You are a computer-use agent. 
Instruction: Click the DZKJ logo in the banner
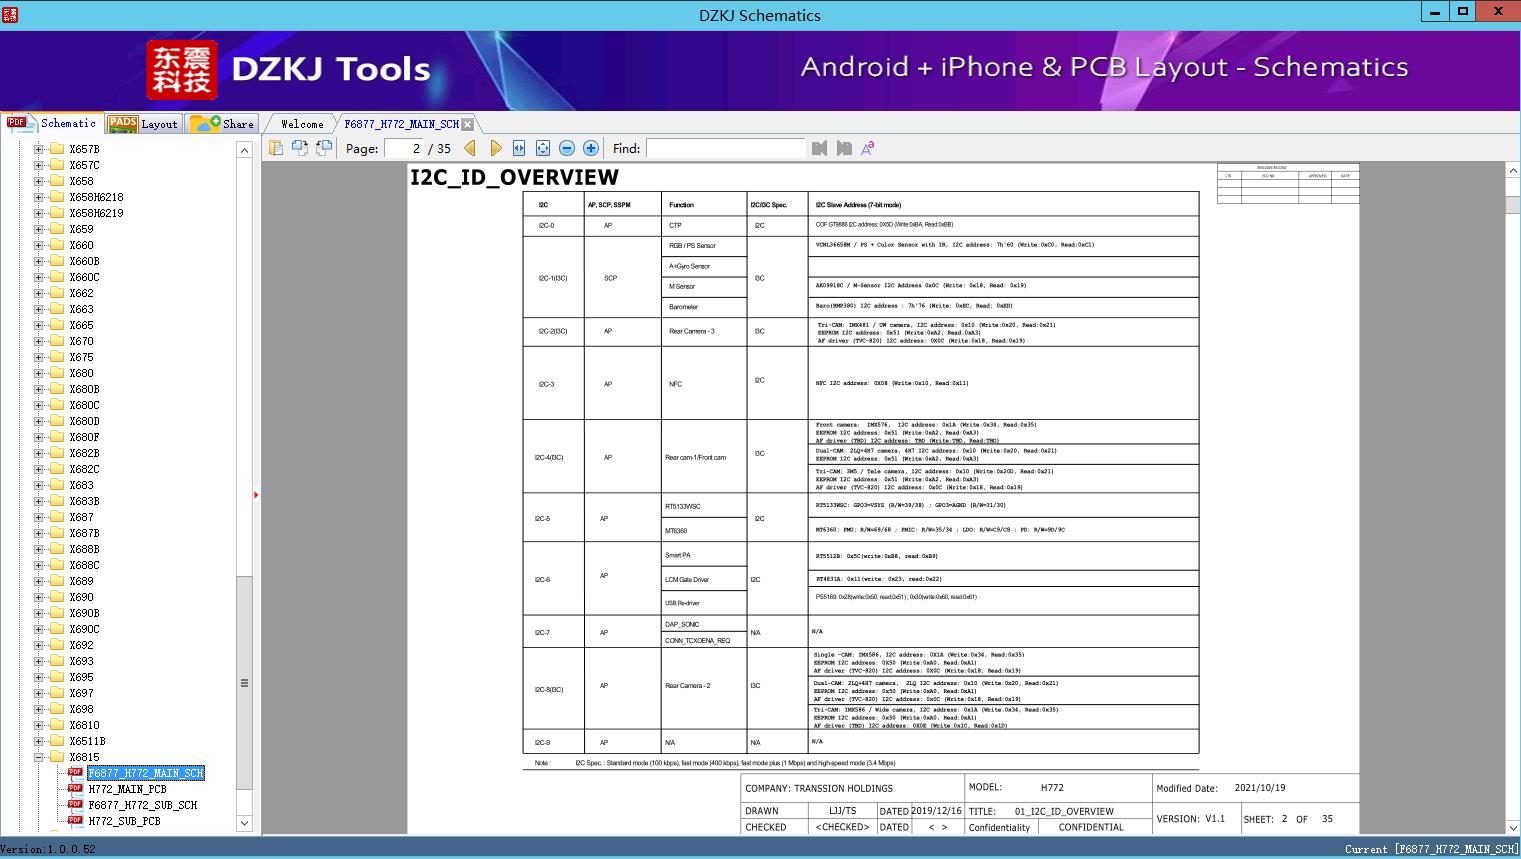182,69
